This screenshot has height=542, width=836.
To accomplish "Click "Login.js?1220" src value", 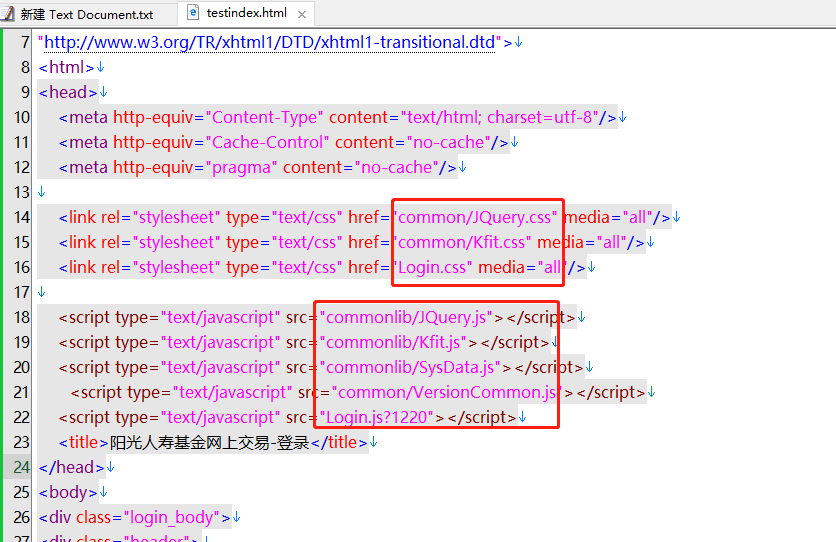I will (376, 418).
